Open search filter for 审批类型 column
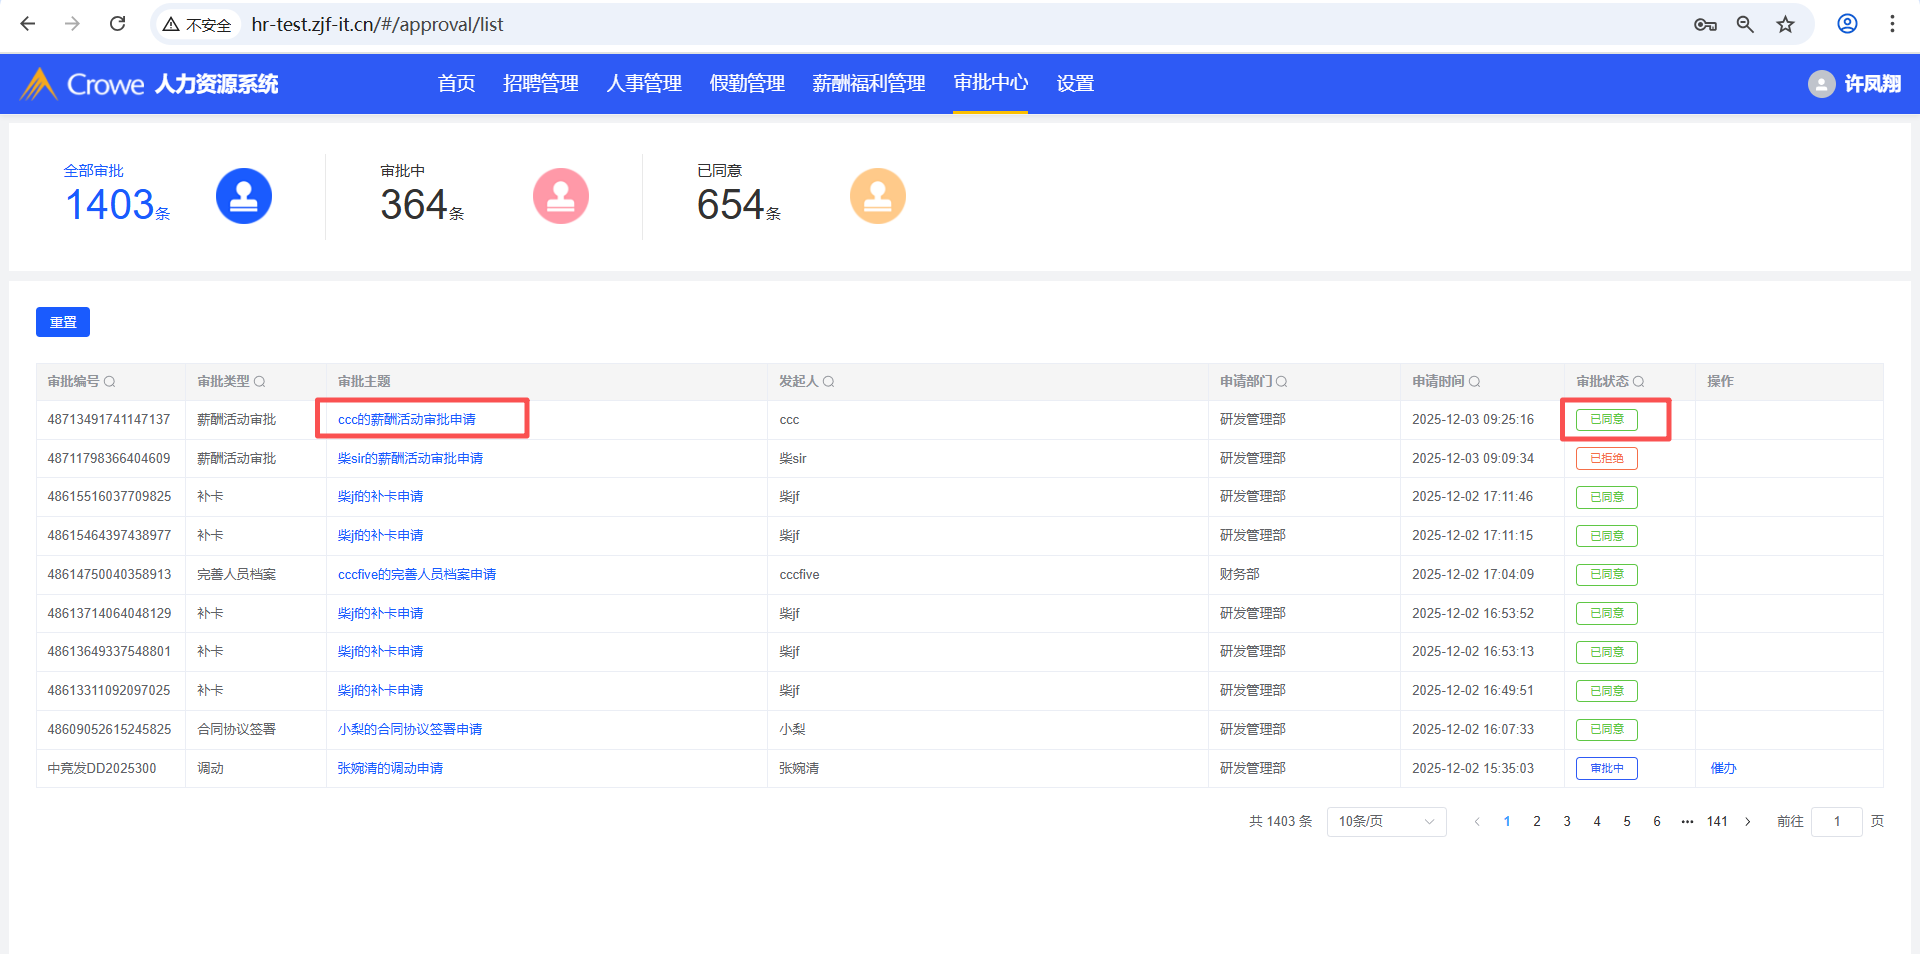The width and height of the screenshot is (1920, 954). [260, 382]
